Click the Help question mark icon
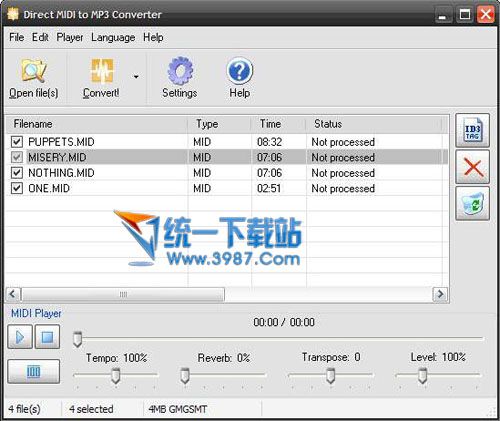Screen dimensions: 500x421 (x=239, y=71)
